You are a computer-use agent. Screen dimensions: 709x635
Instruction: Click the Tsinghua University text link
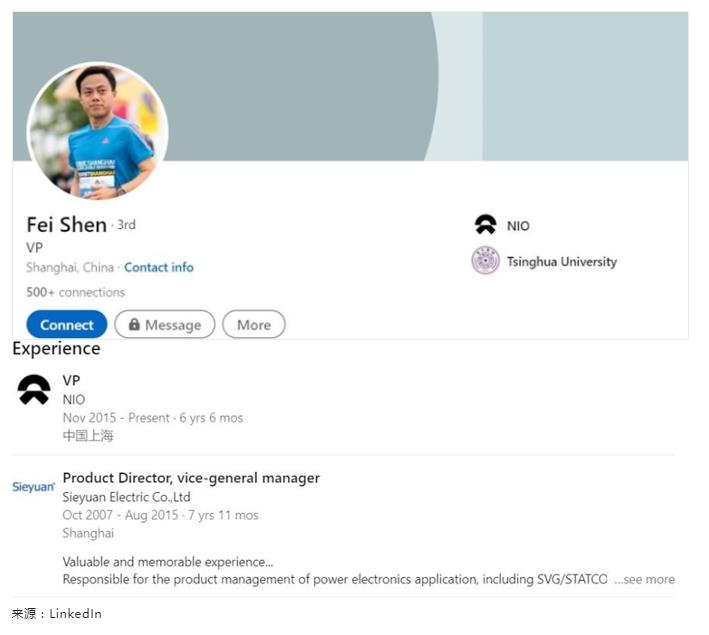(x=561, y=262)
